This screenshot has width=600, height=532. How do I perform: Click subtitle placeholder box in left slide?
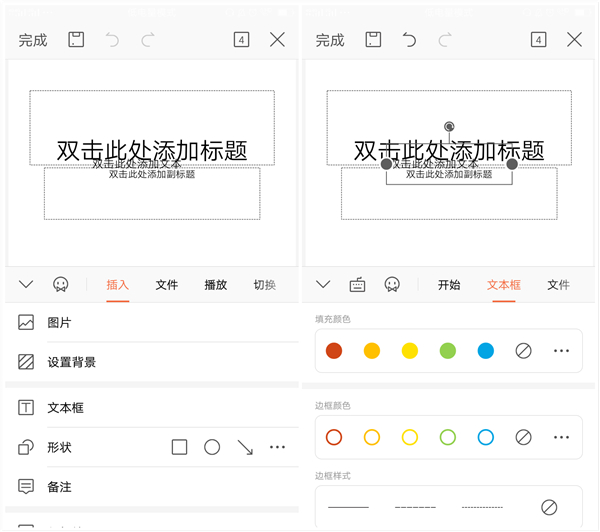152,193
